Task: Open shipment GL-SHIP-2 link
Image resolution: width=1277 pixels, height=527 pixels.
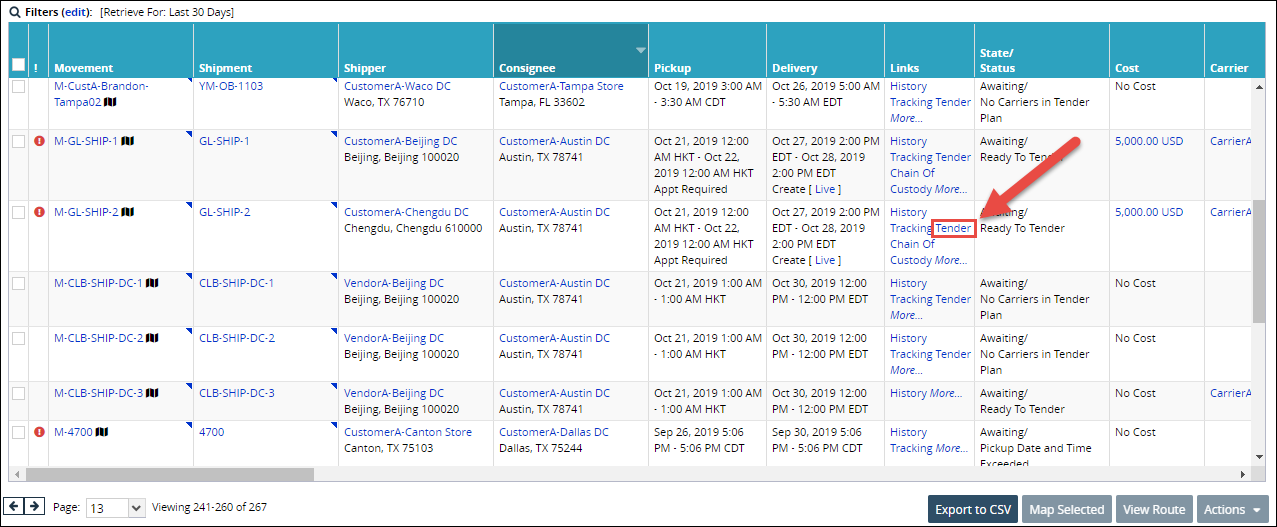Action: pos(225,212)
